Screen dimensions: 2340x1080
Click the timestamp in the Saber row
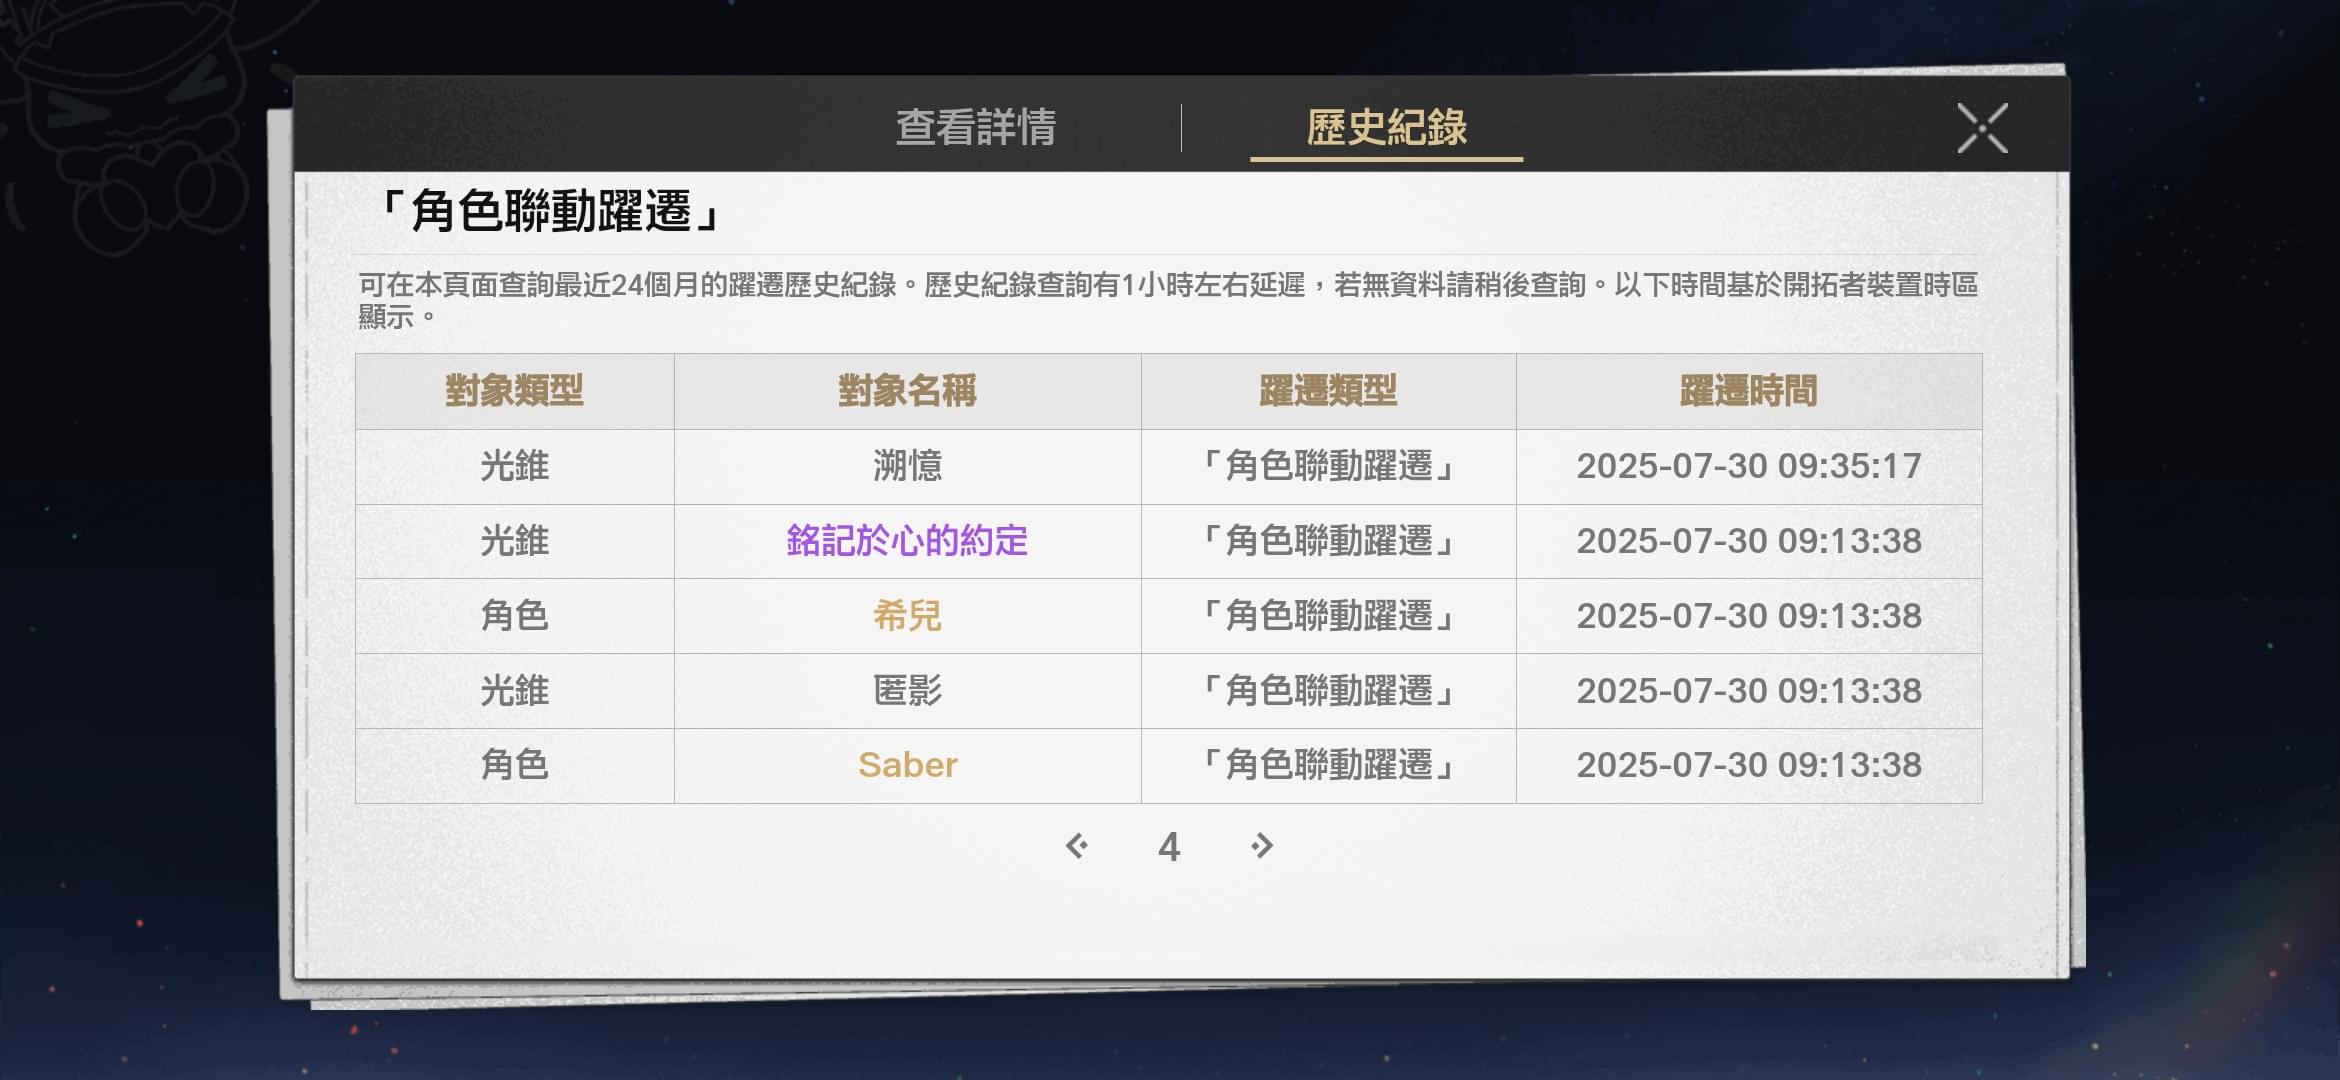1749,765
